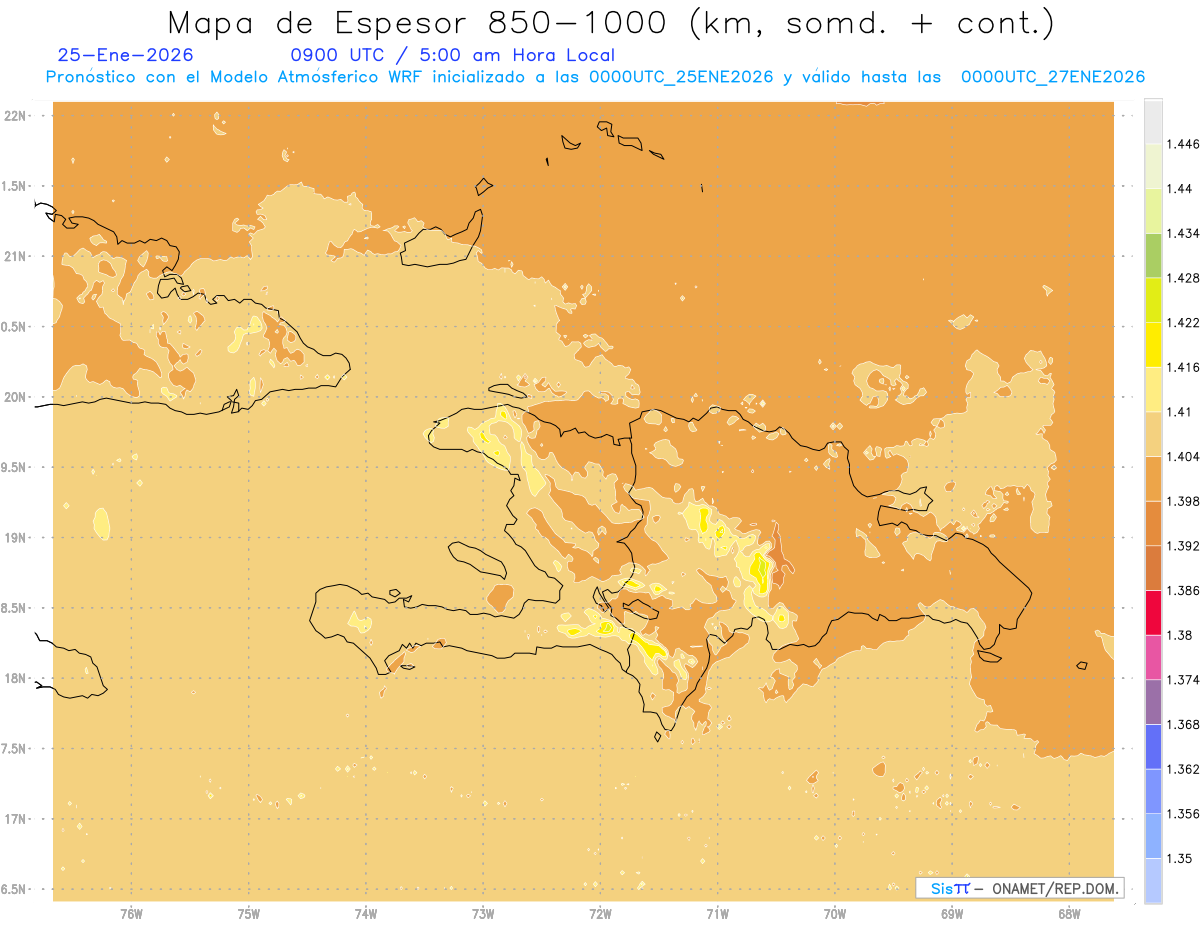Click the legend value "1.368"

click(x=1183, y=724)
